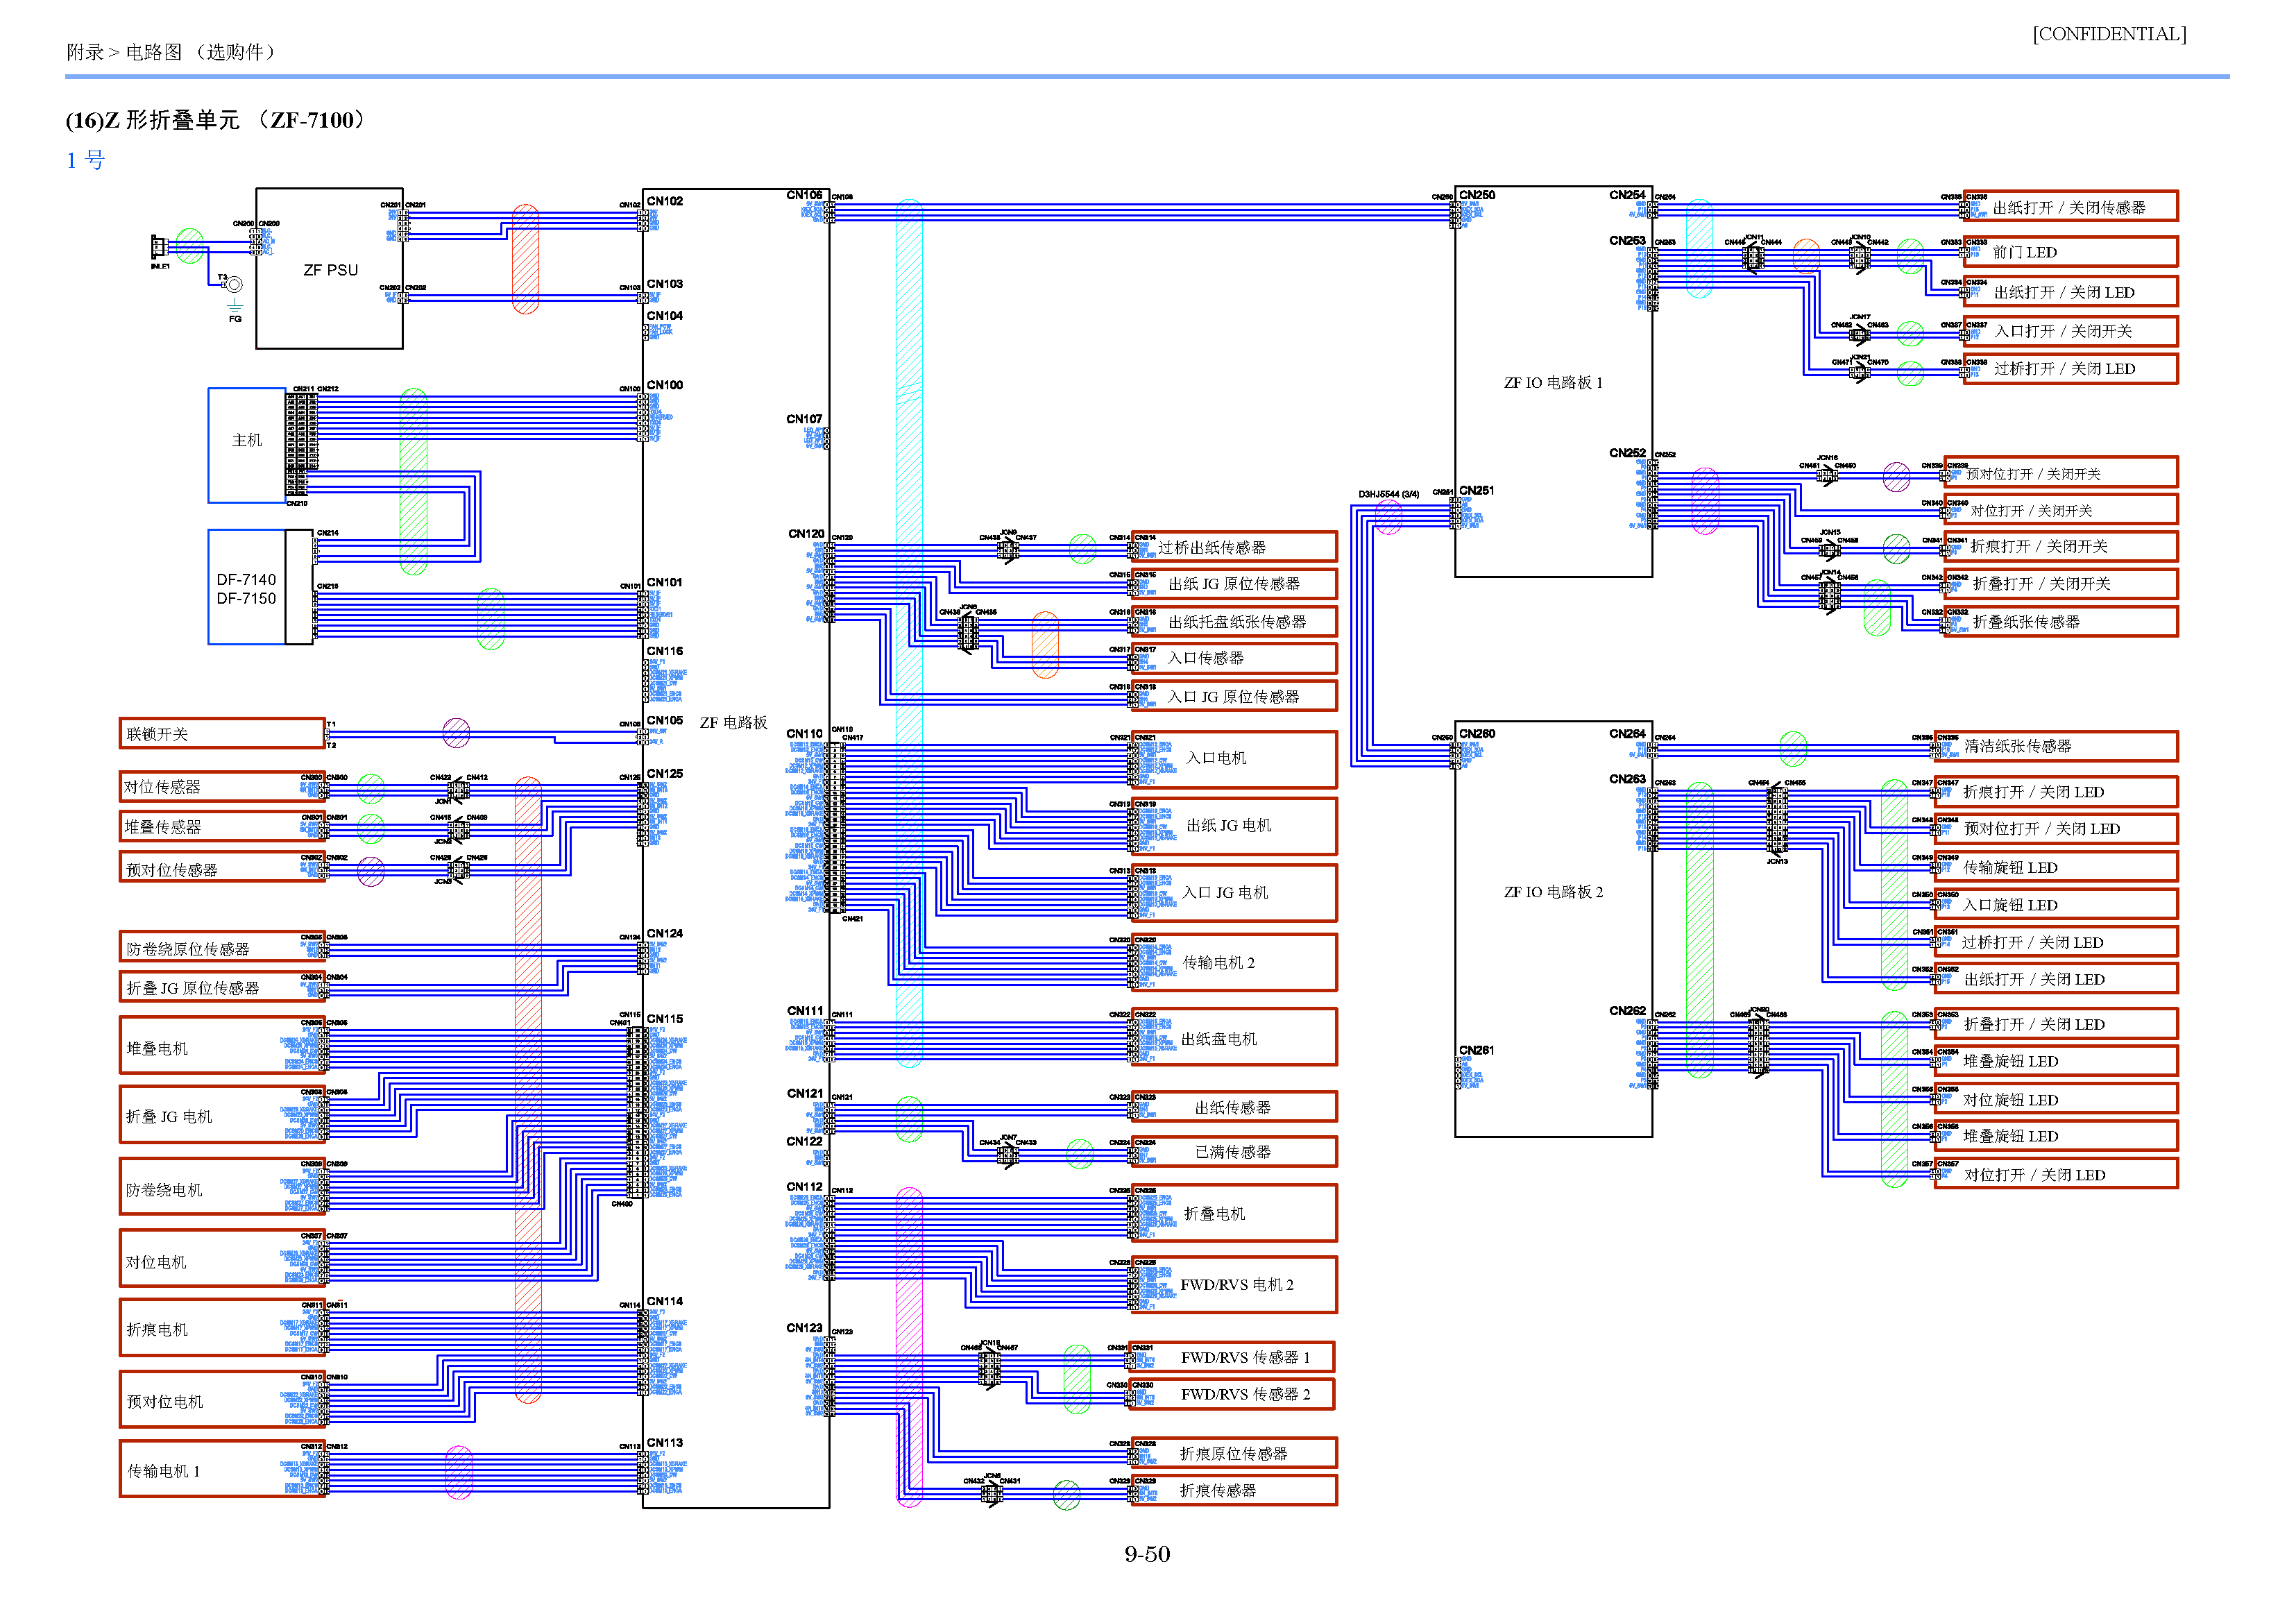The image size is (2296, 1623).
Task: Click the 折叠 JG 原位传感器 label
Action: click(192, 988)
